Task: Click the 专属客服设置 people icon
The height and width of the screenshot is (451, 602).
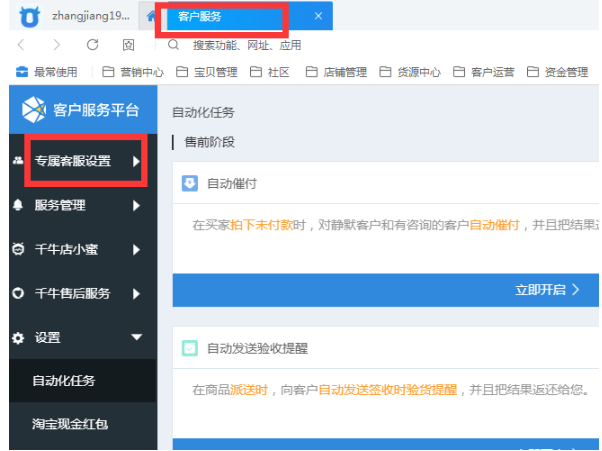Action: 18,160
